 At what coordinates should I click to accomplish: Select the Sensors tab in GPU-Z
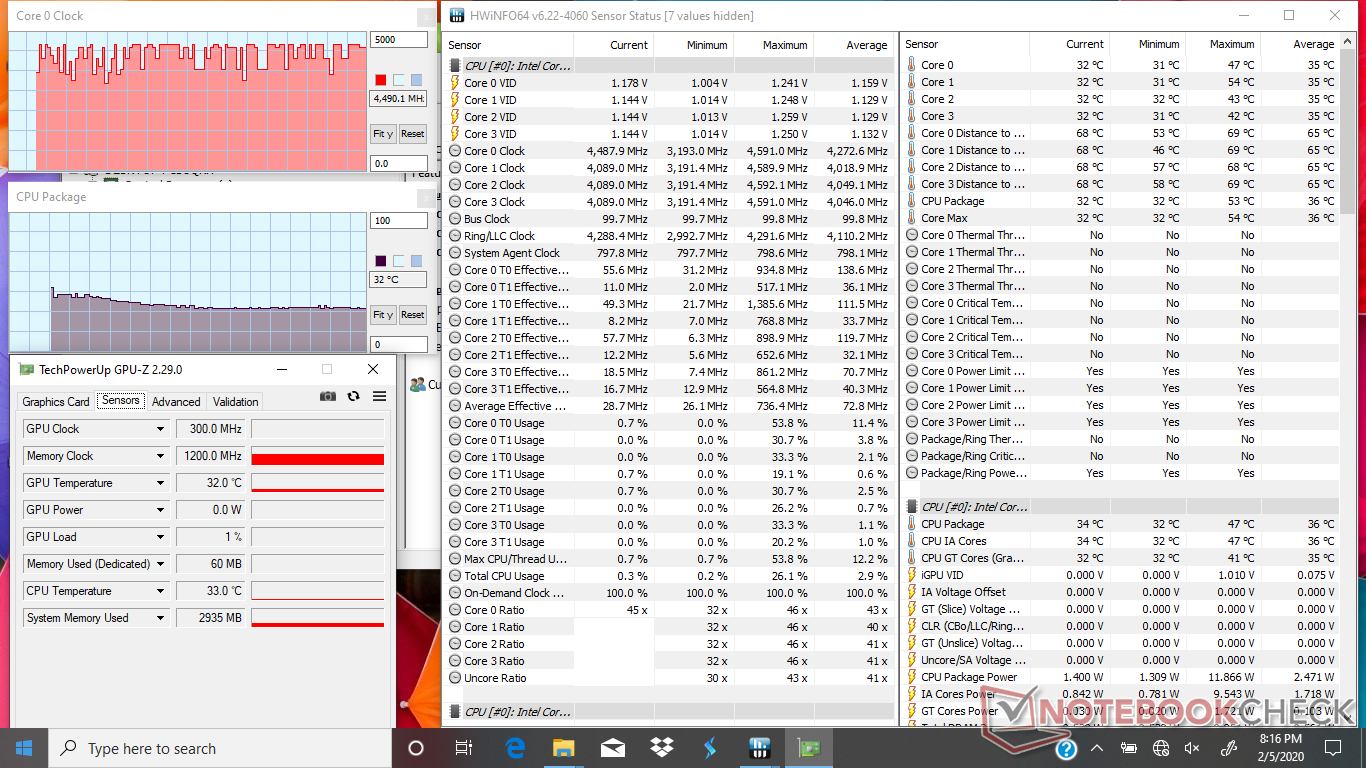click(121, 401)
